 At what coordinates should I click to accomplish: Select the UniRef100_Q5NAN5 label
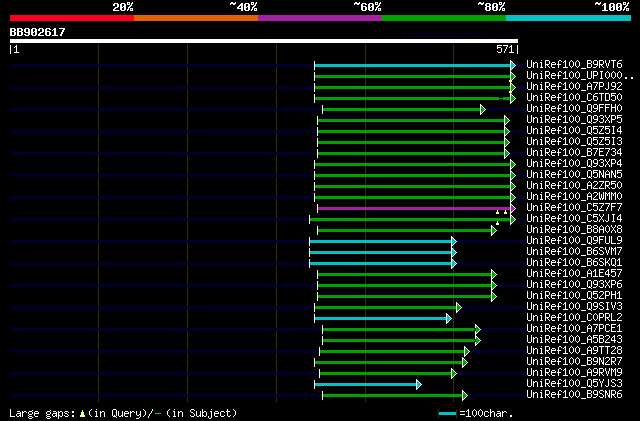pos(574,175)
